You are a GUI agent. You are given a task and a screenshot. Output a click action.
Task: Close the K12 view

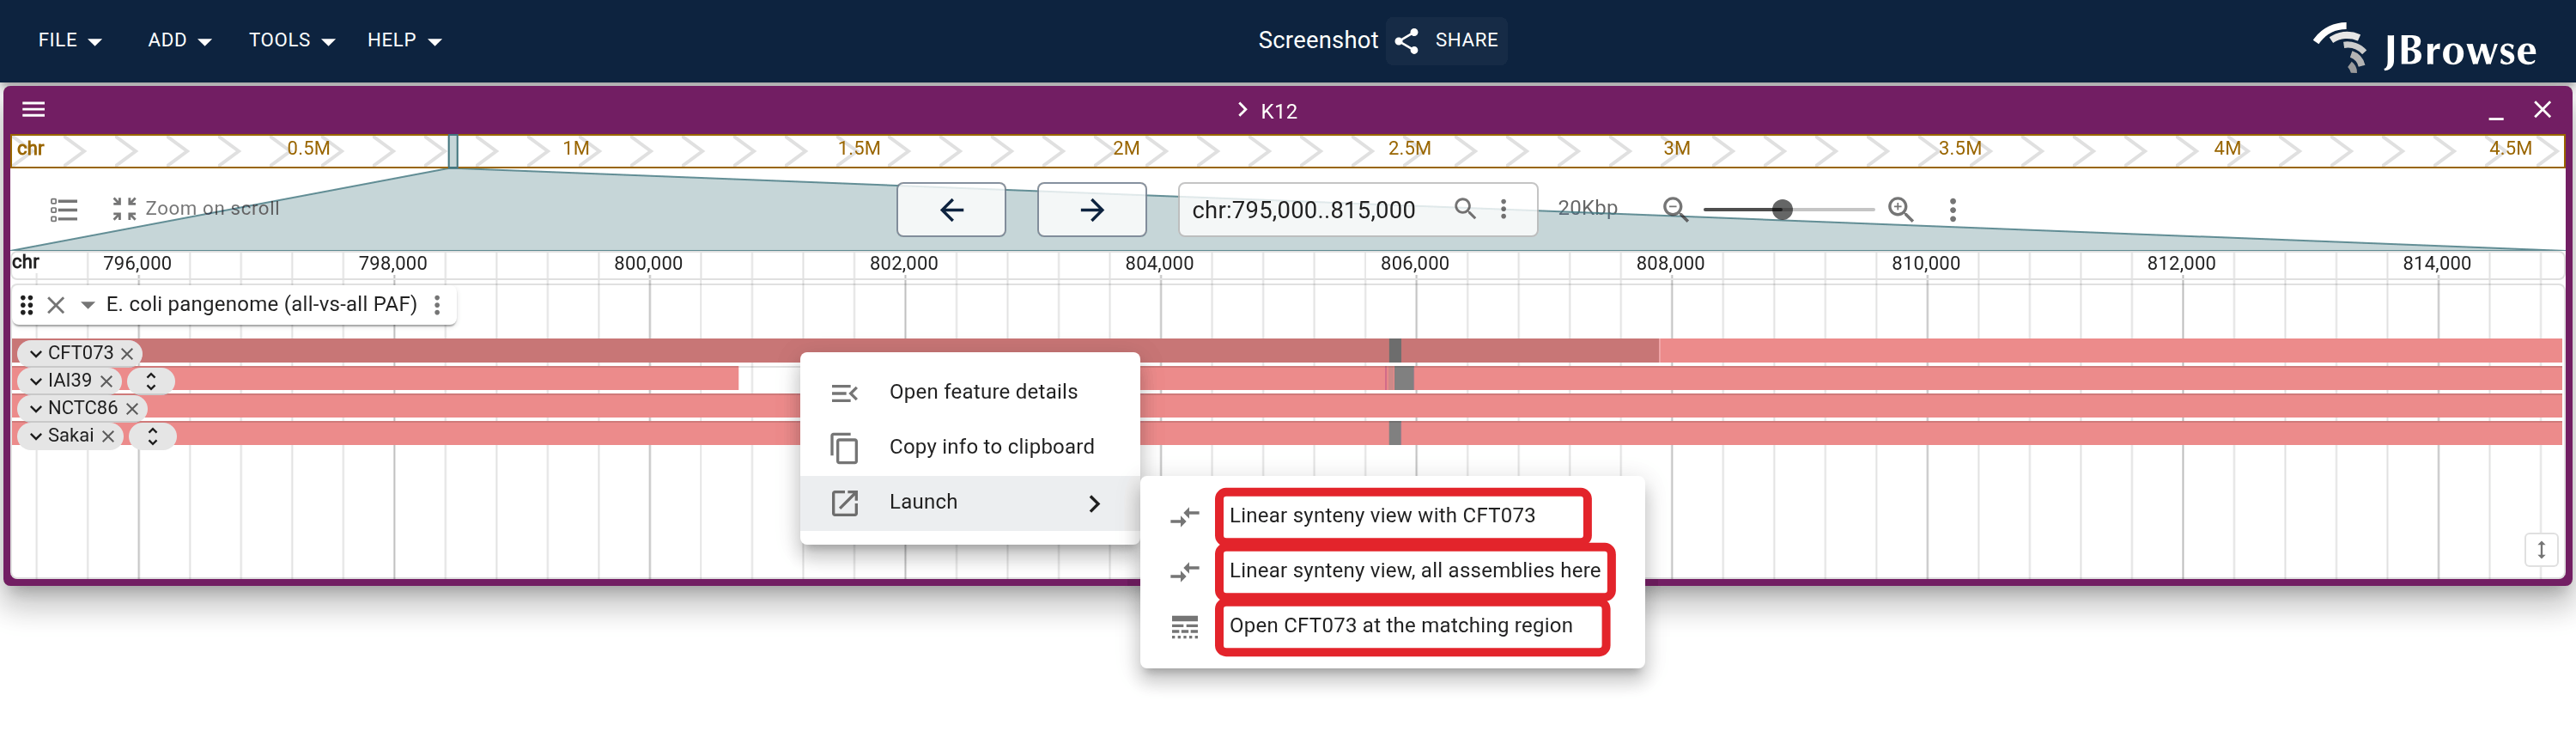[2542, 109]
